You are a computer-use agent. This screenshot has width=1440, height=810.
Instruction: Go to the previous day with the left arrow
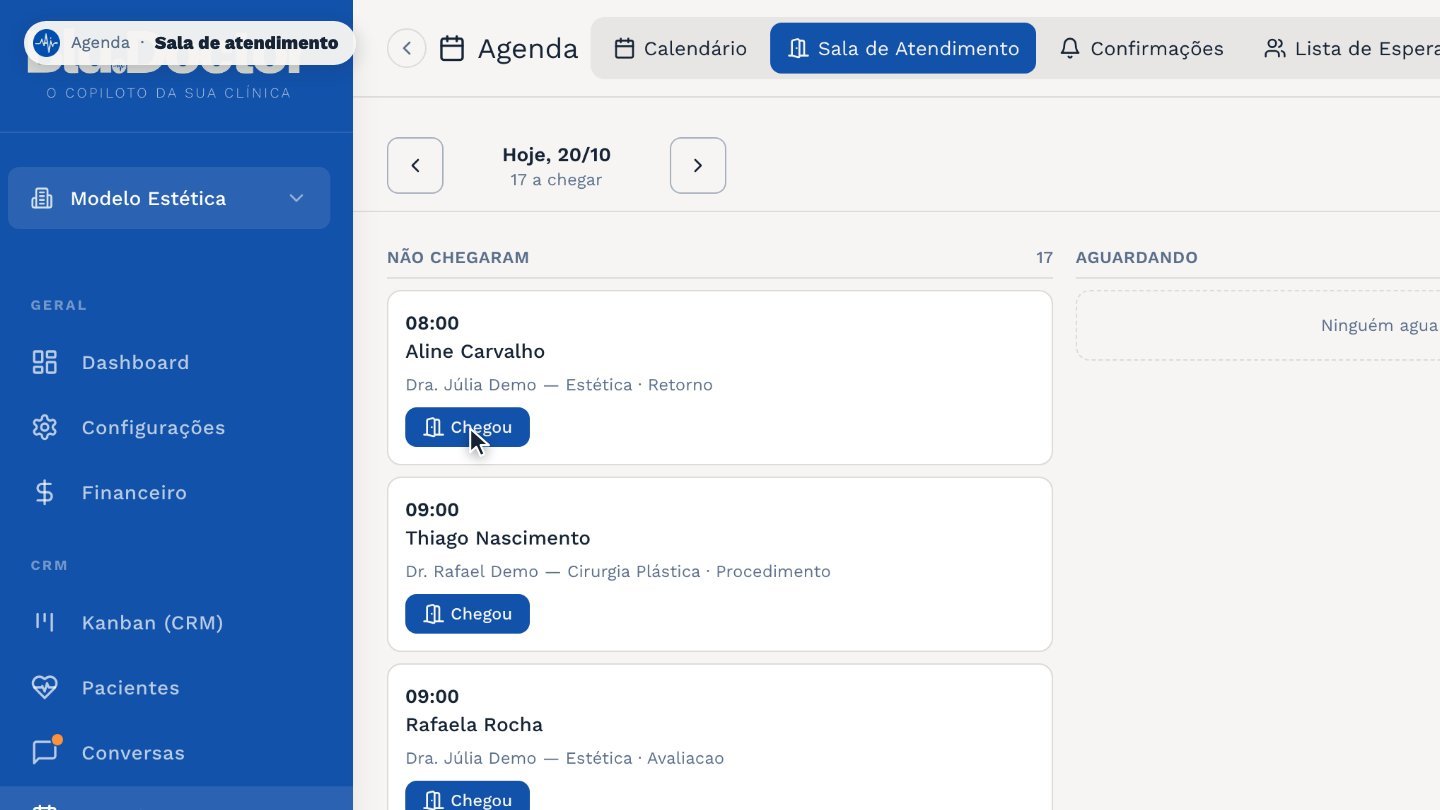point(415,165)
